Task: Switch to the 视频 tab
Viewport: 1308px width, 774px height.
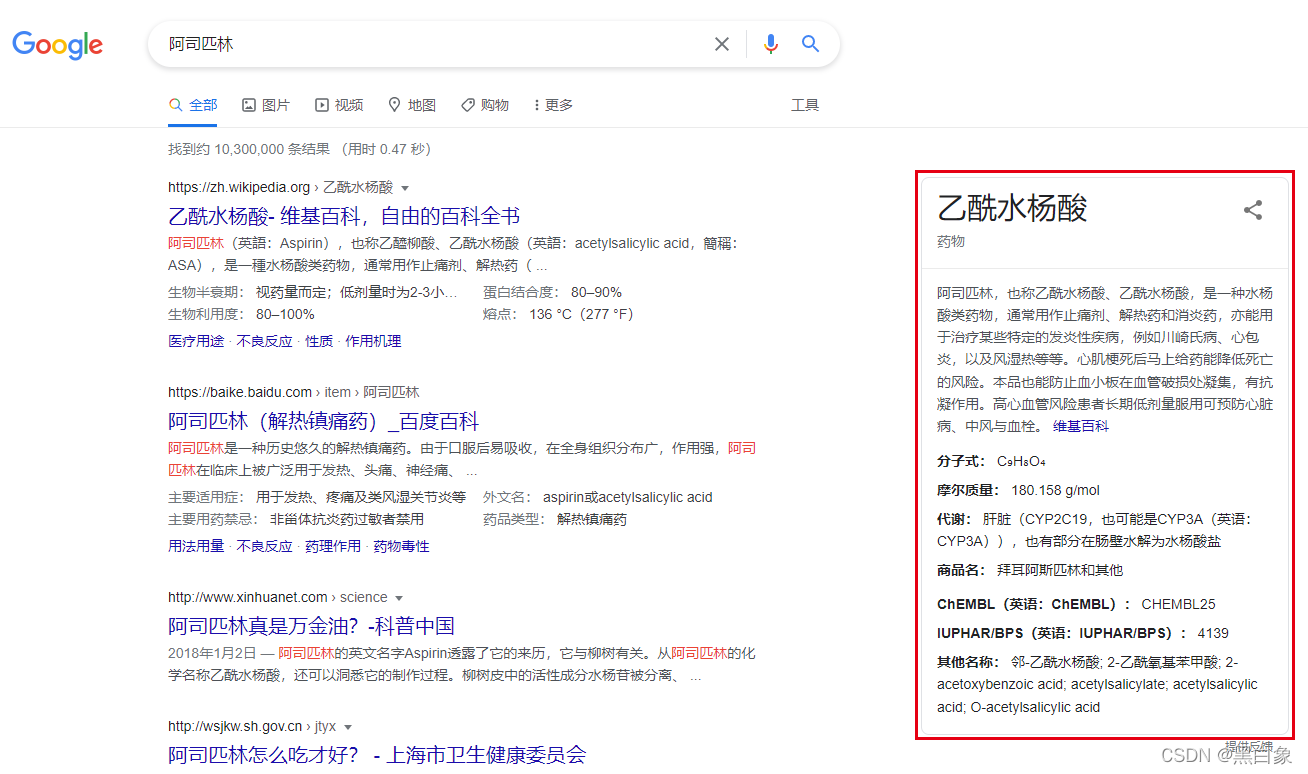Action: click(x=339, y=105)
